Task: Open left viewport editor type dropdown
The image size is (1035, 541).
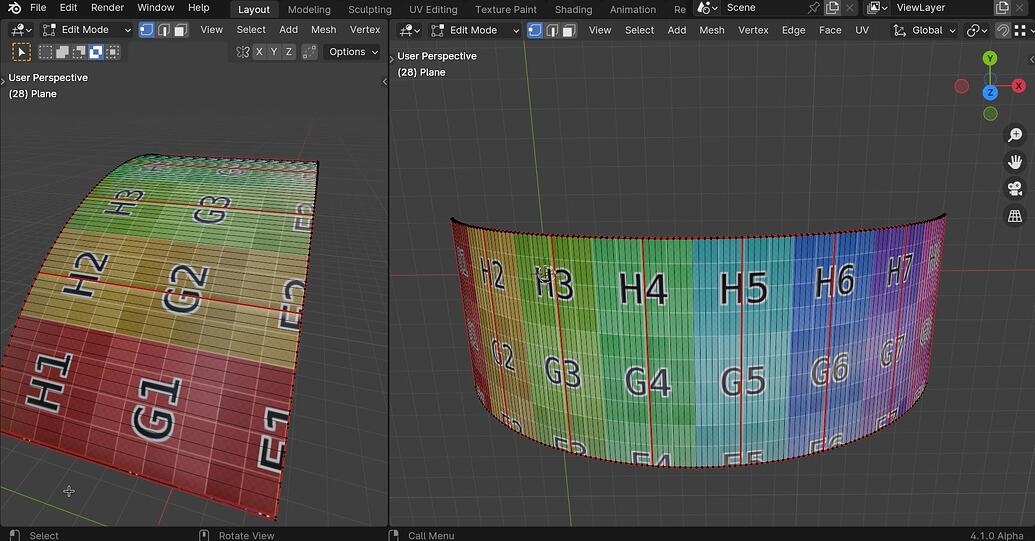Action: coord(22,30)
